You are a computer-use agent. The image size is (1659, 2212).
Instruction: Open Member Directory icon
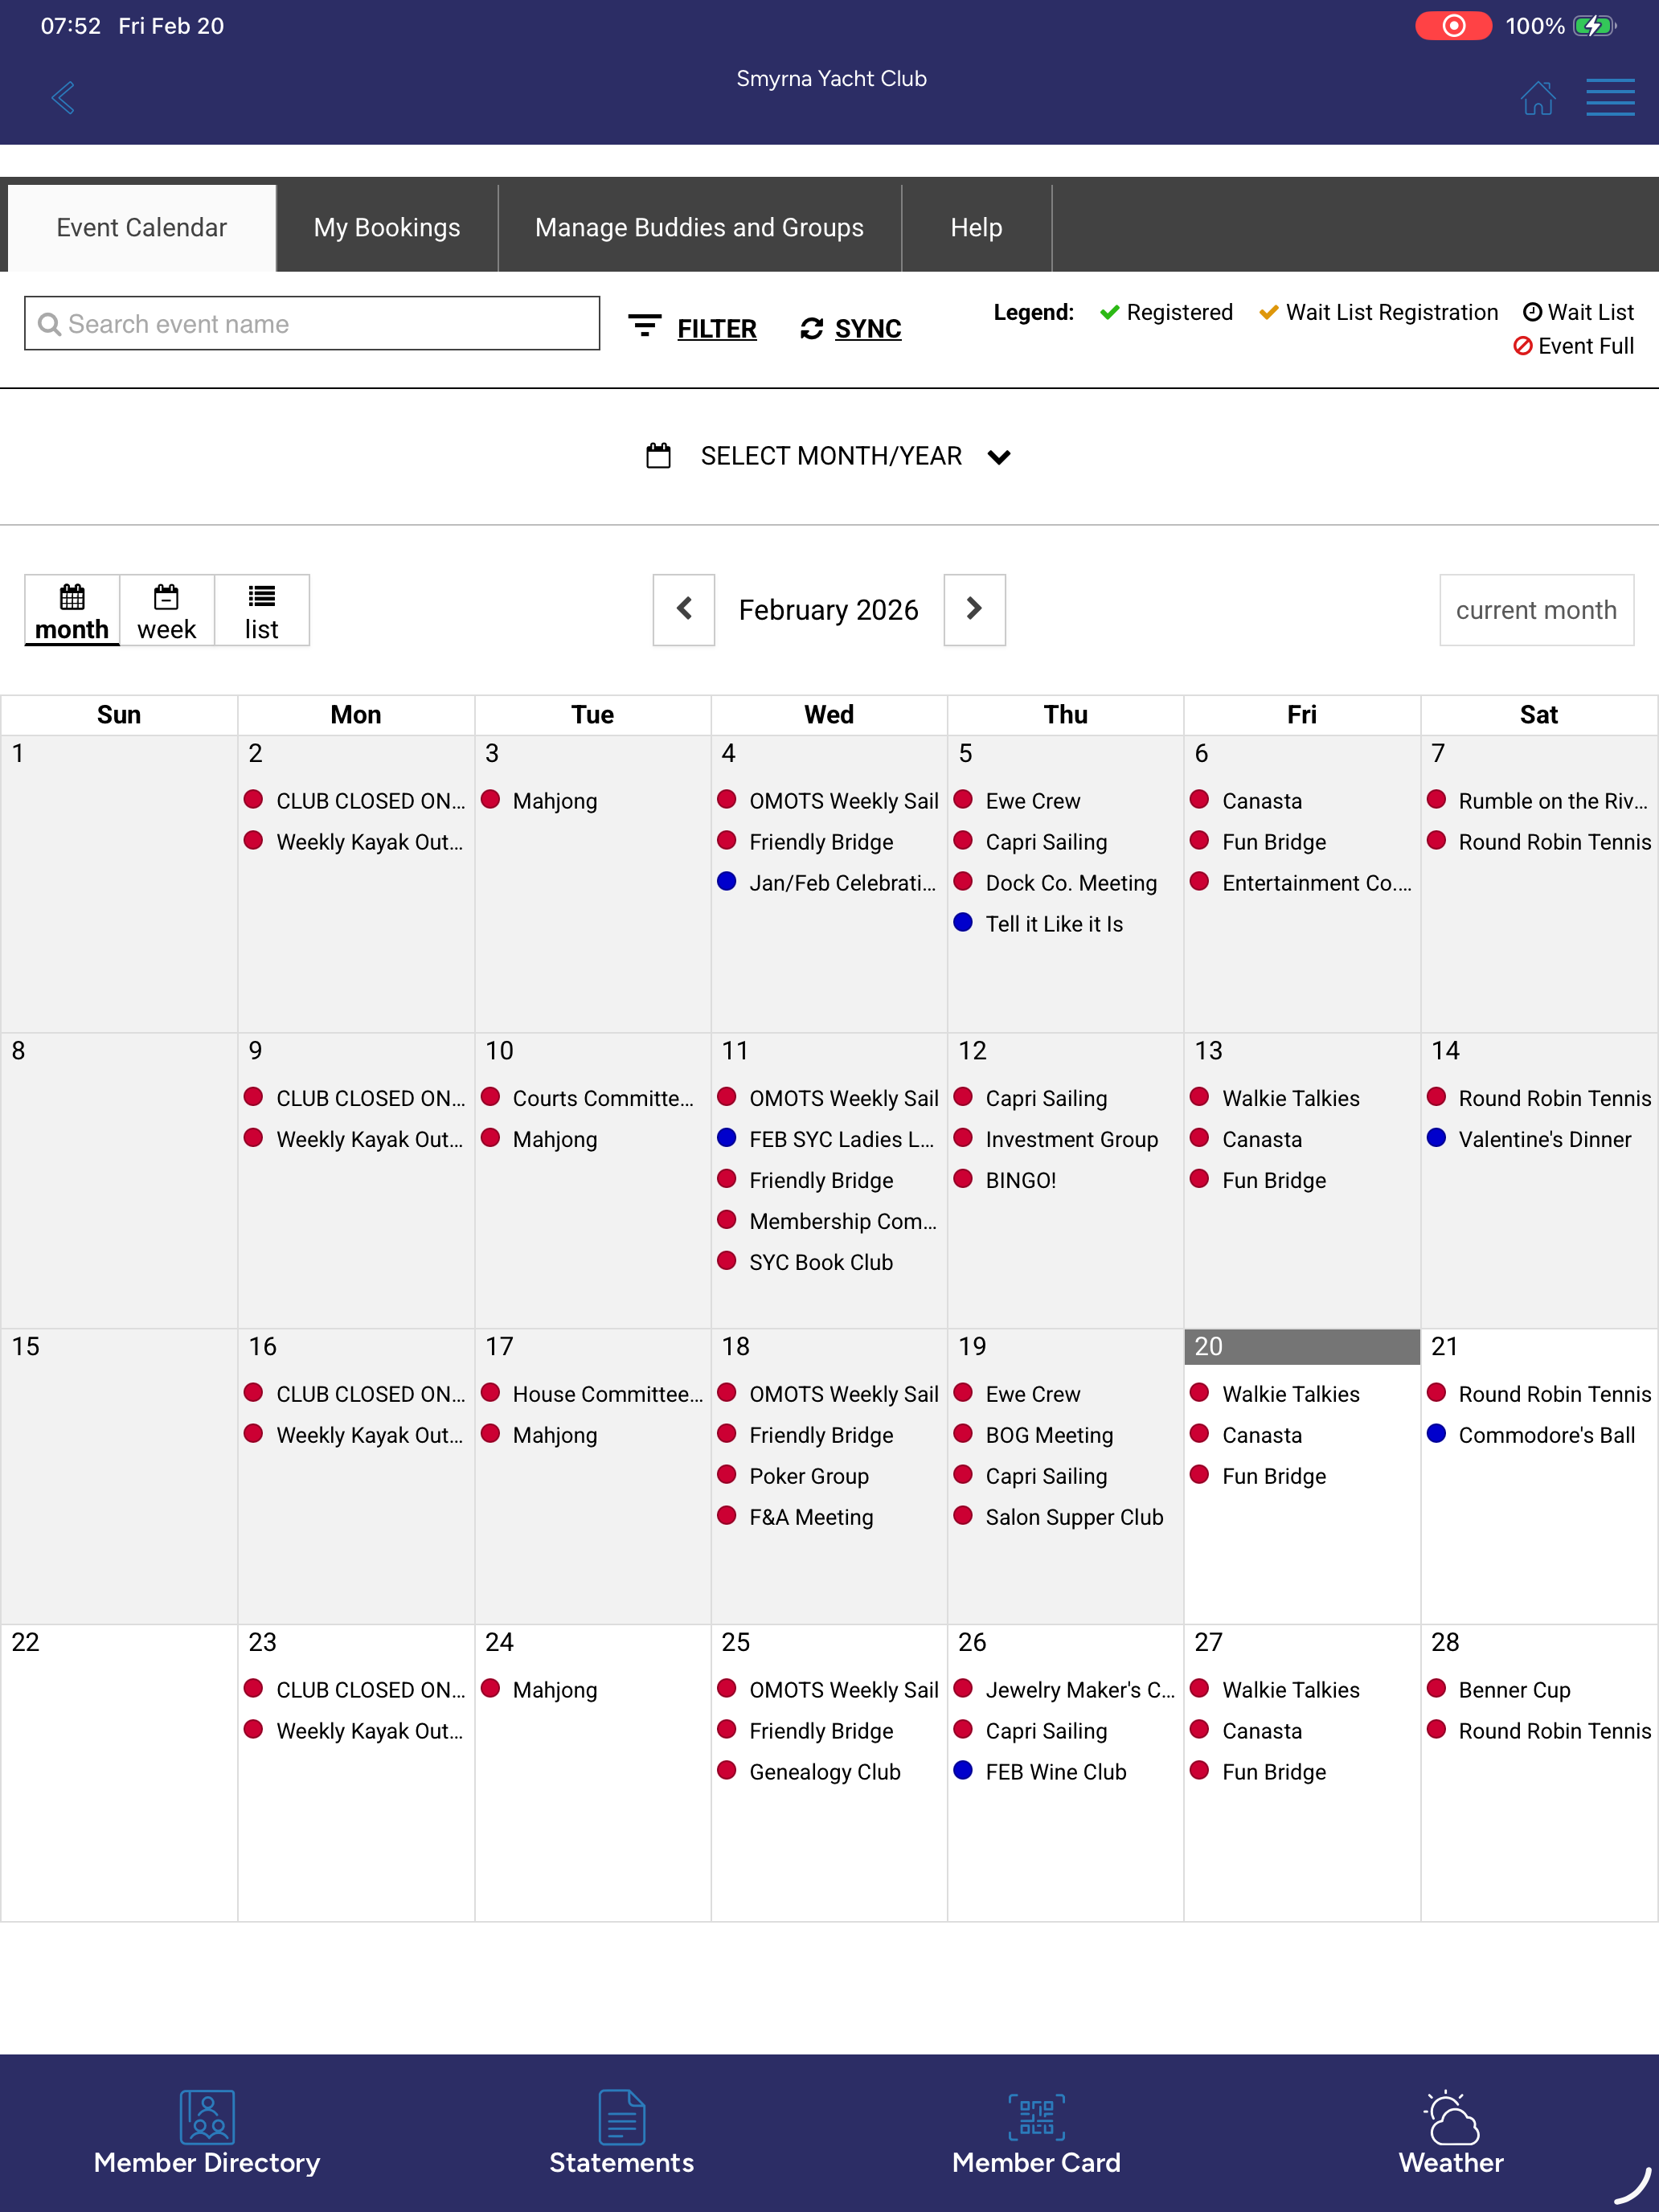(x=207, y=2116)
